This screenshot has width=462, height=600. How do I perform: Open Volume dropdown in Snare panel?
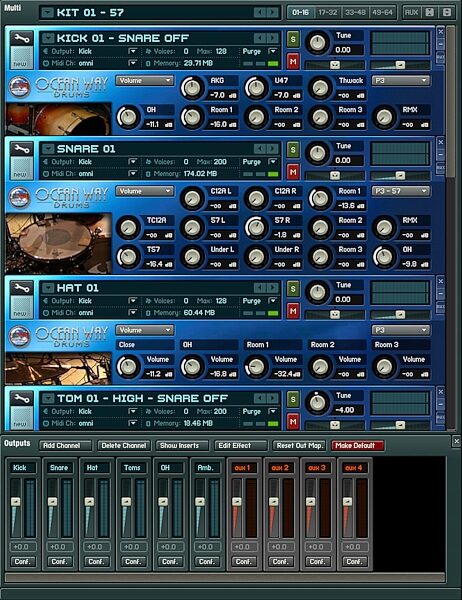(x=145, y=191)
